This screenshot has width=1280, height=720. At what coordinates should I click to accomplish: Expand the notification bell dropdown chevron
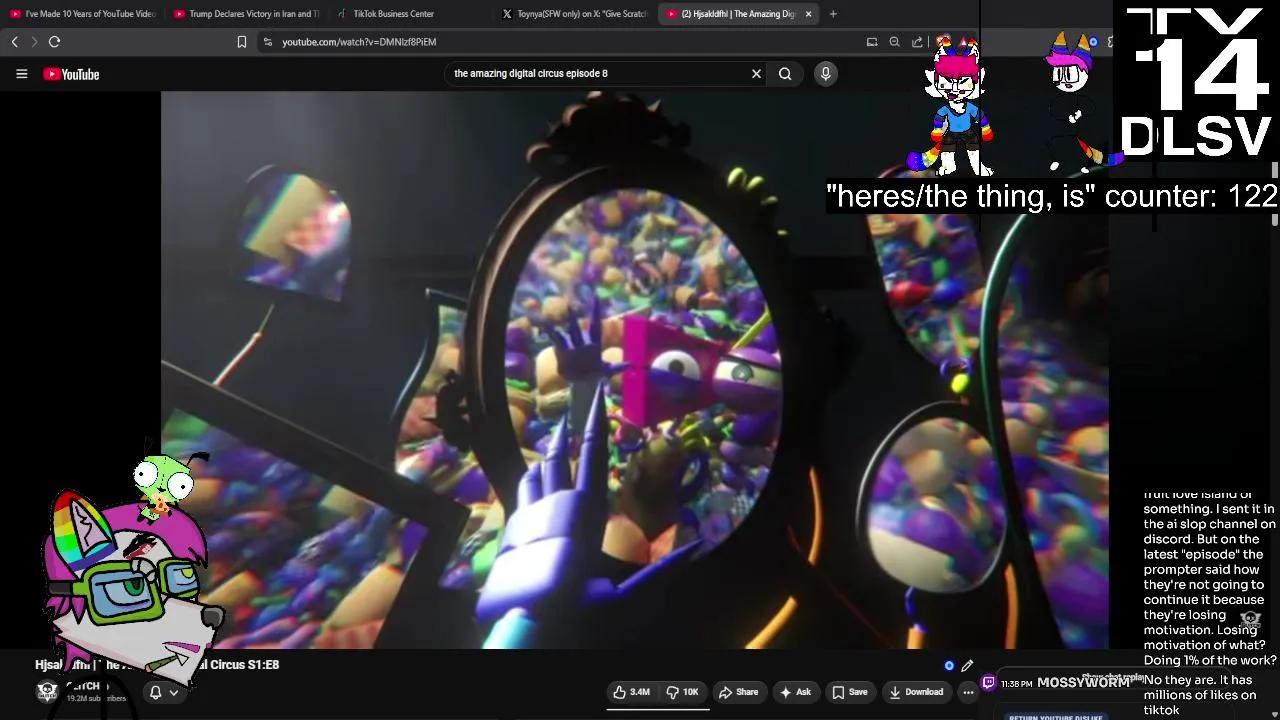click(x=174, y=692)
